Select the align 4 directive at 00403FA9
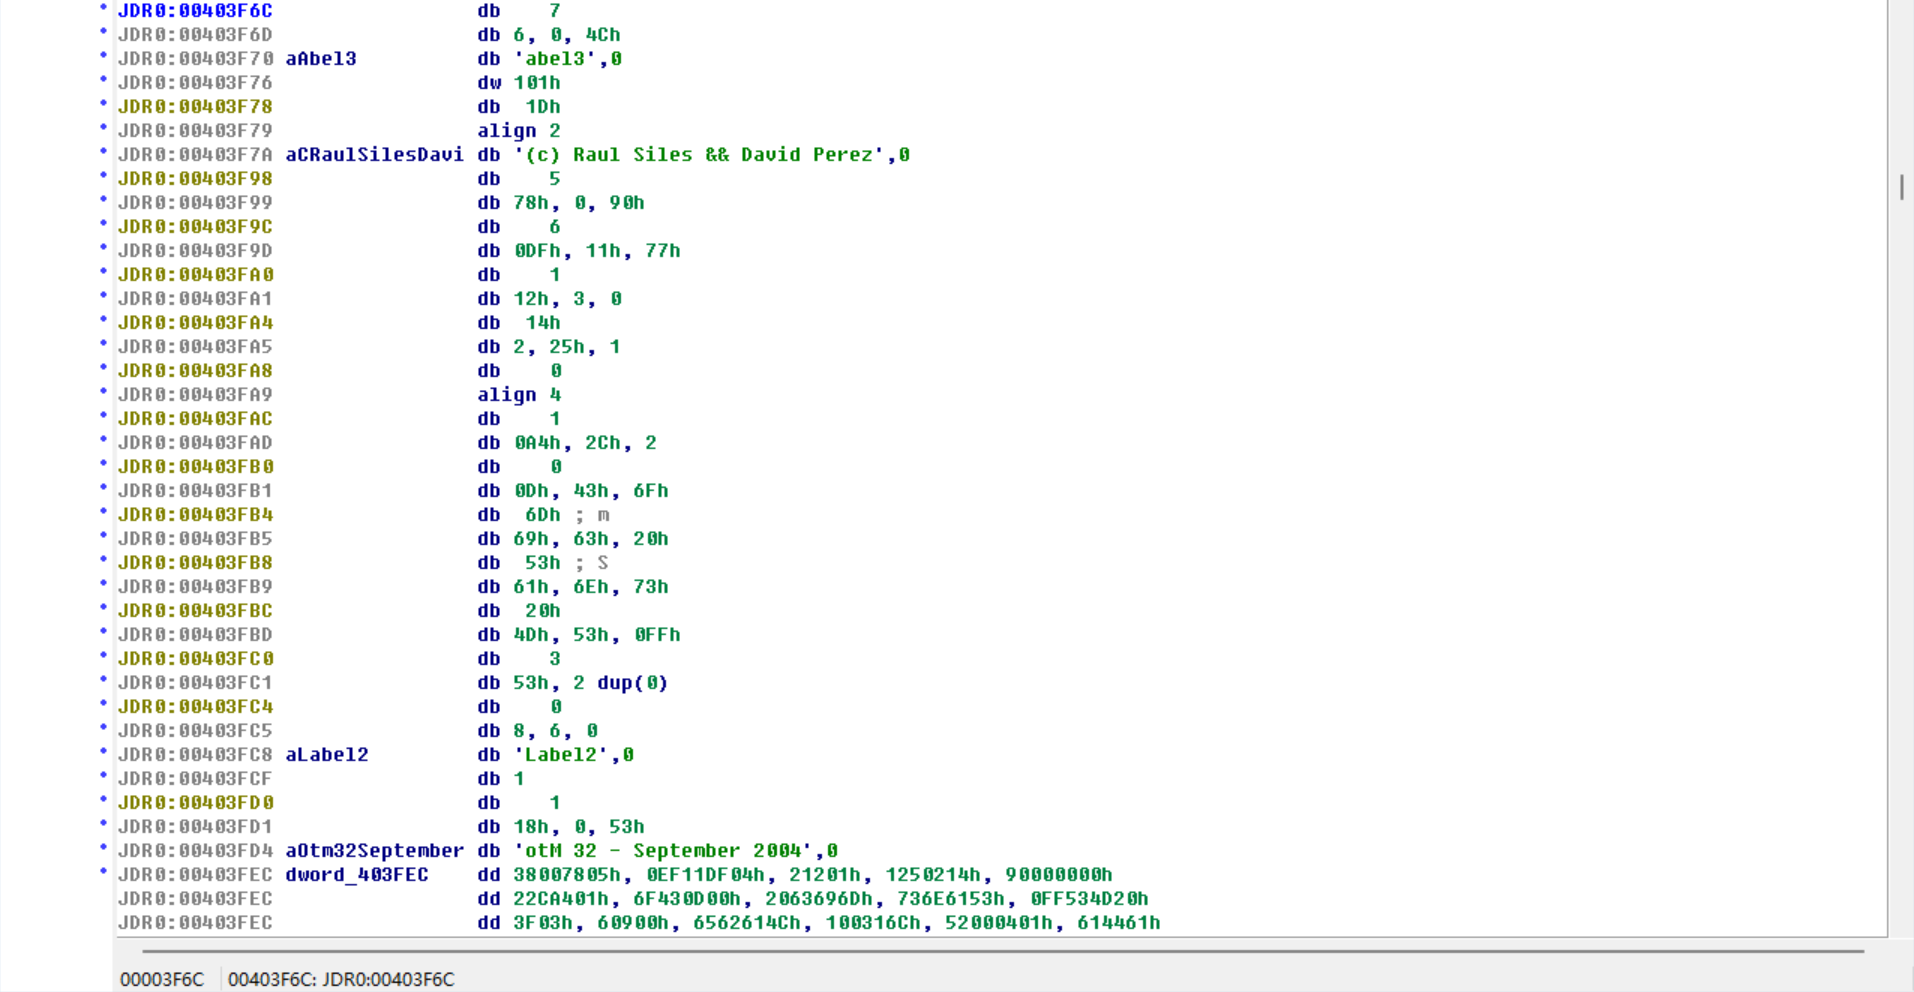This screenshot has height=992, width=1914. (519, 395)
